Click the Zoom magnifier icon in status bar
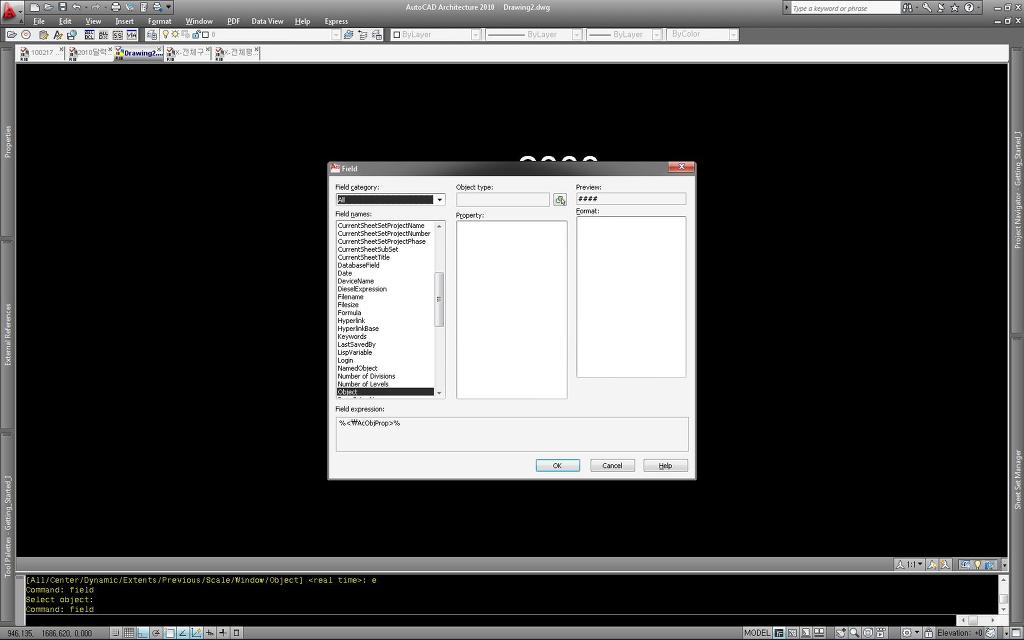 pos(855,633)
